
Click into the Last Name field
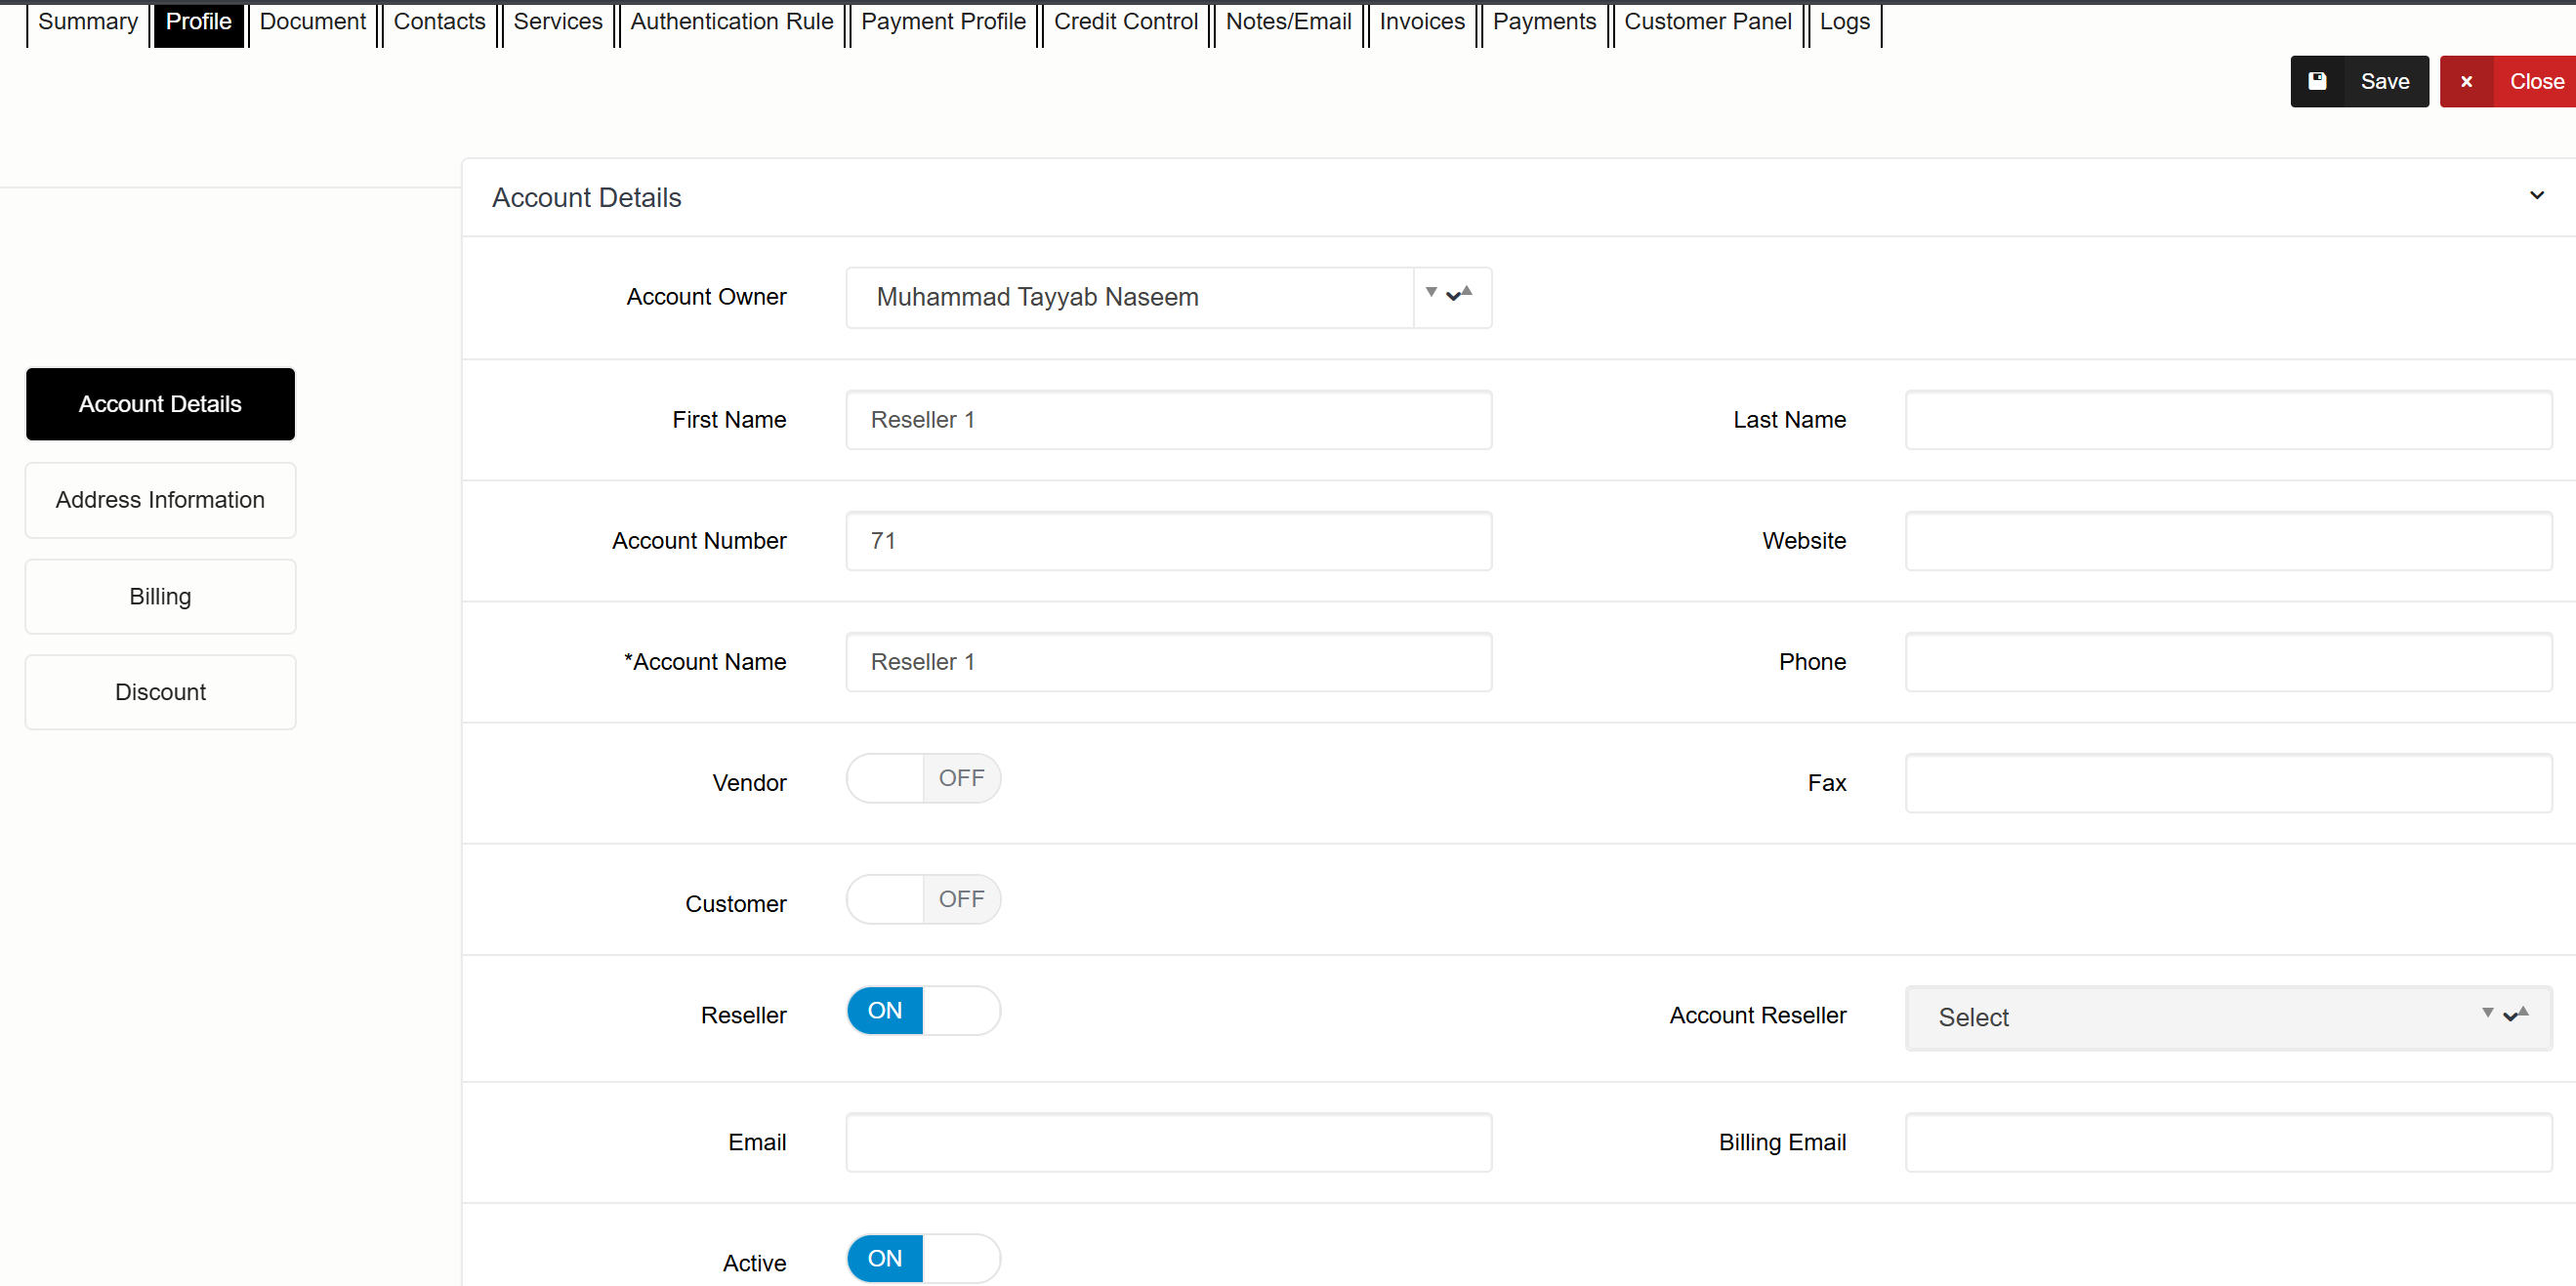click(x=2227, y=420)
